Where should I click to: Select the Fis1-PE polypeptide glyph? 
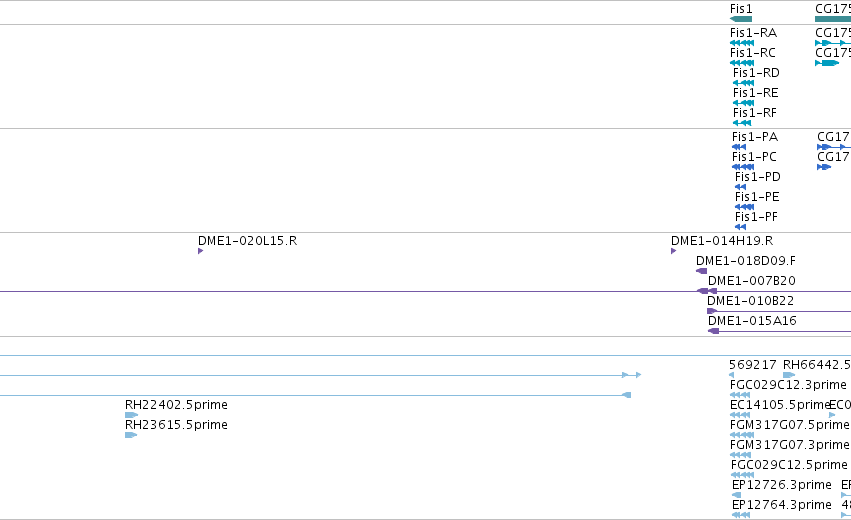(744, 207)
